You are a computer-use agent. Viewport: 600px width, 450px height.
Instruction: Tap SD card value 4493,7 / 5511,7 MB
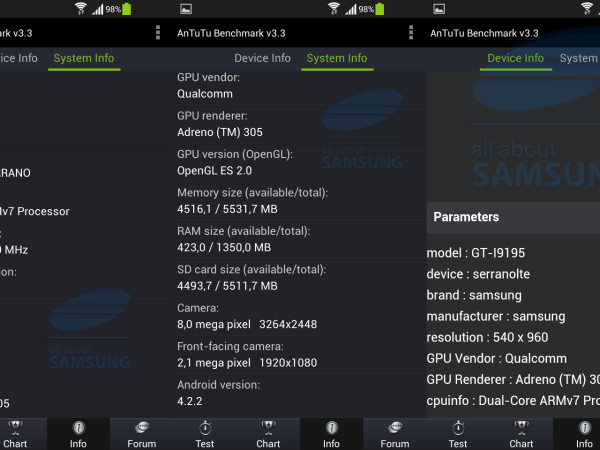(227, 286)
